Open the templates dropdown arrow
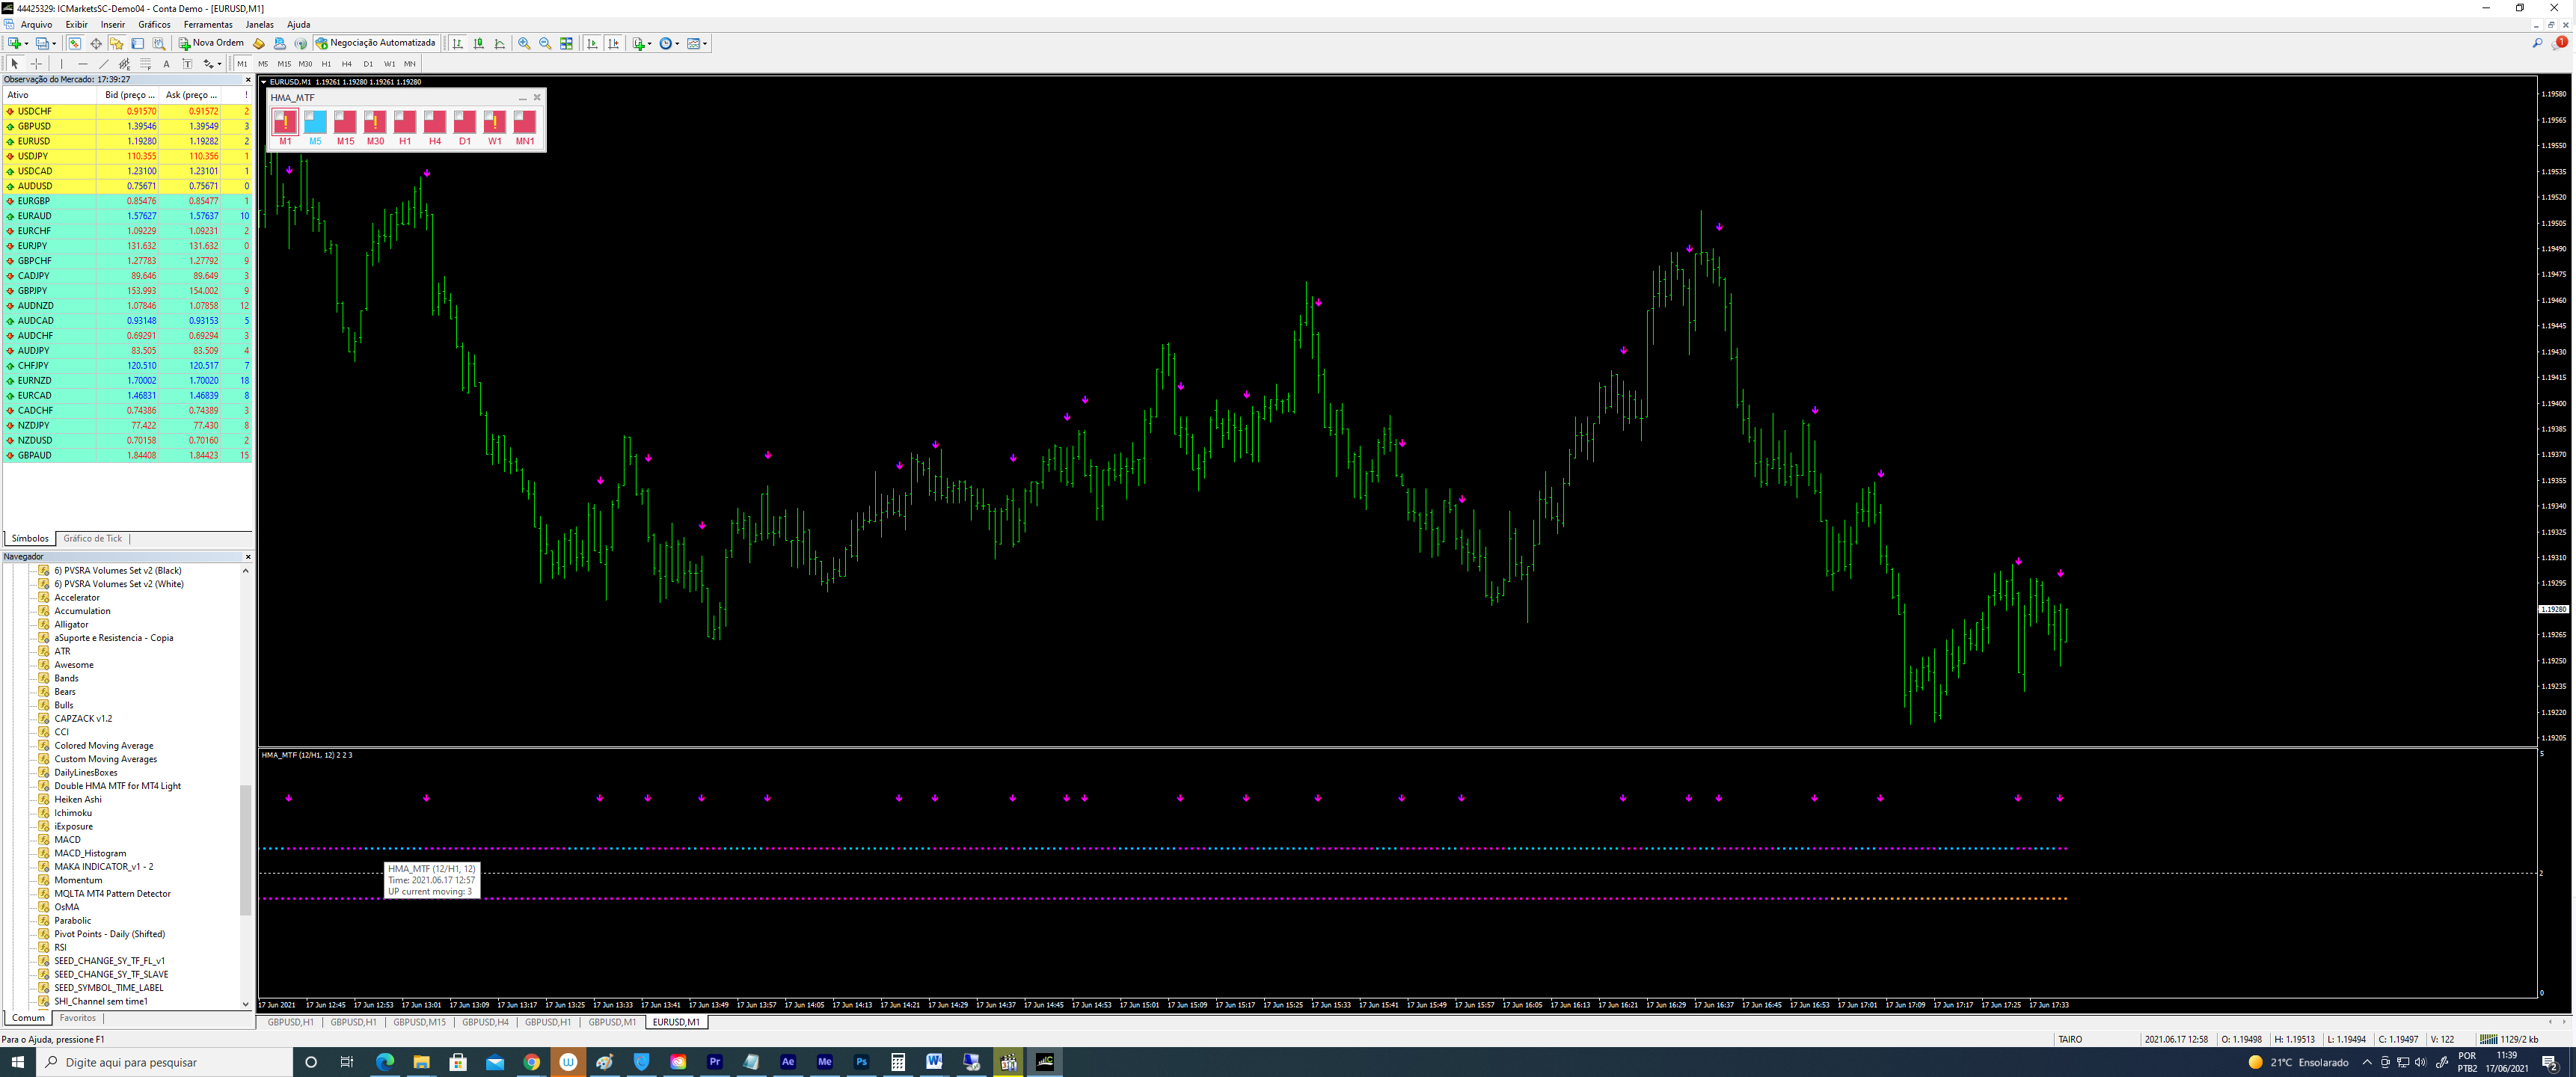This screenshot has height=1077, width=2576. click(x=705, y=43)
